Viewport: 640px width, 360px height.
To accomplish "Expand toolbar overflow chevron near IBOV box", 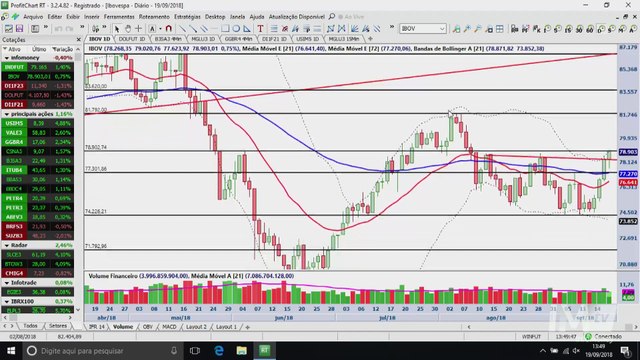I will (392, 27).
